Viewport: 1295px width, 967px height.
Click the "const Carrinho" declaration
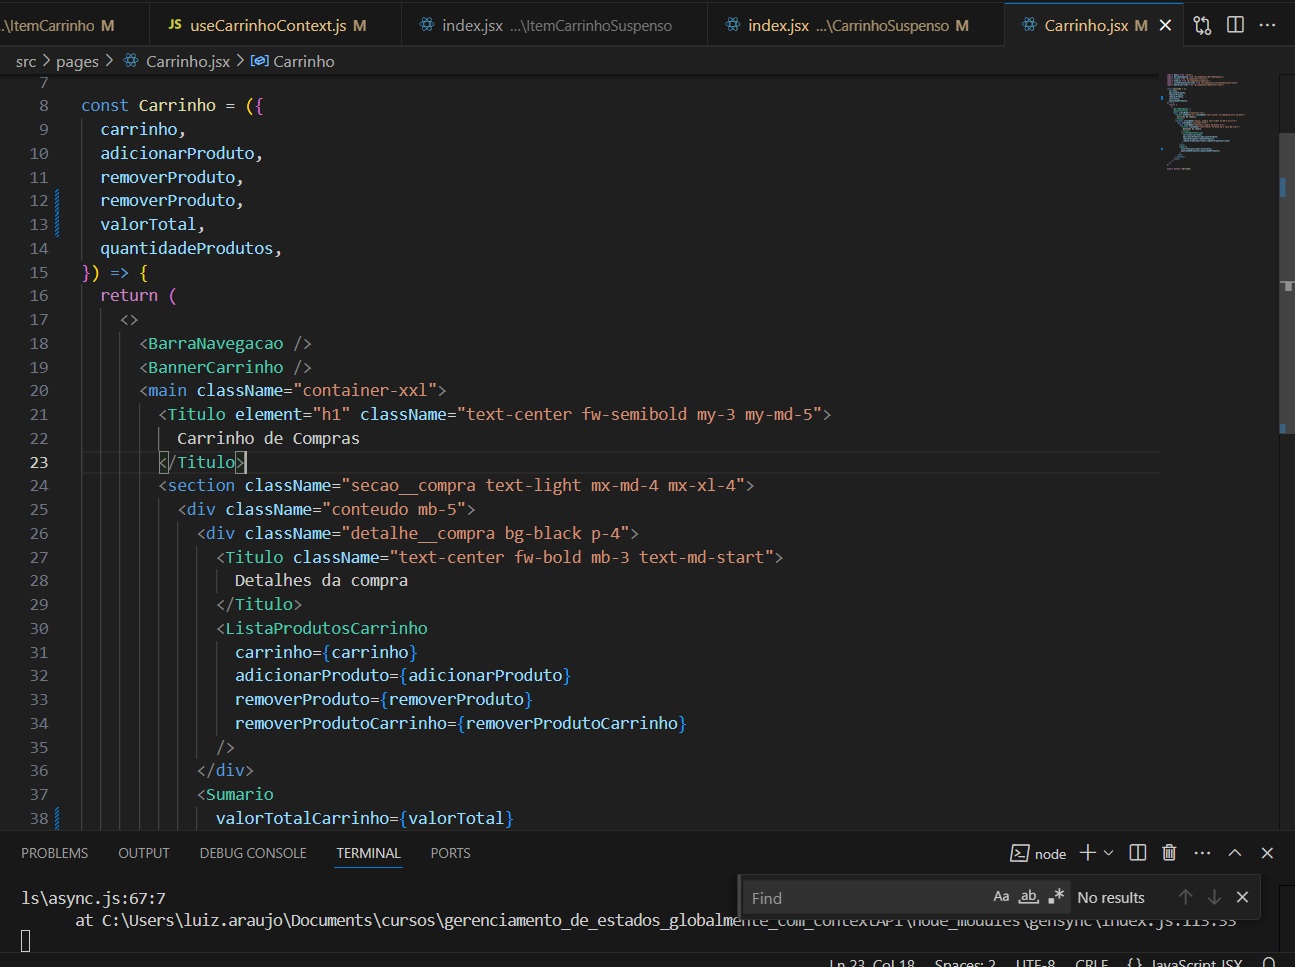tap(148, 105)
